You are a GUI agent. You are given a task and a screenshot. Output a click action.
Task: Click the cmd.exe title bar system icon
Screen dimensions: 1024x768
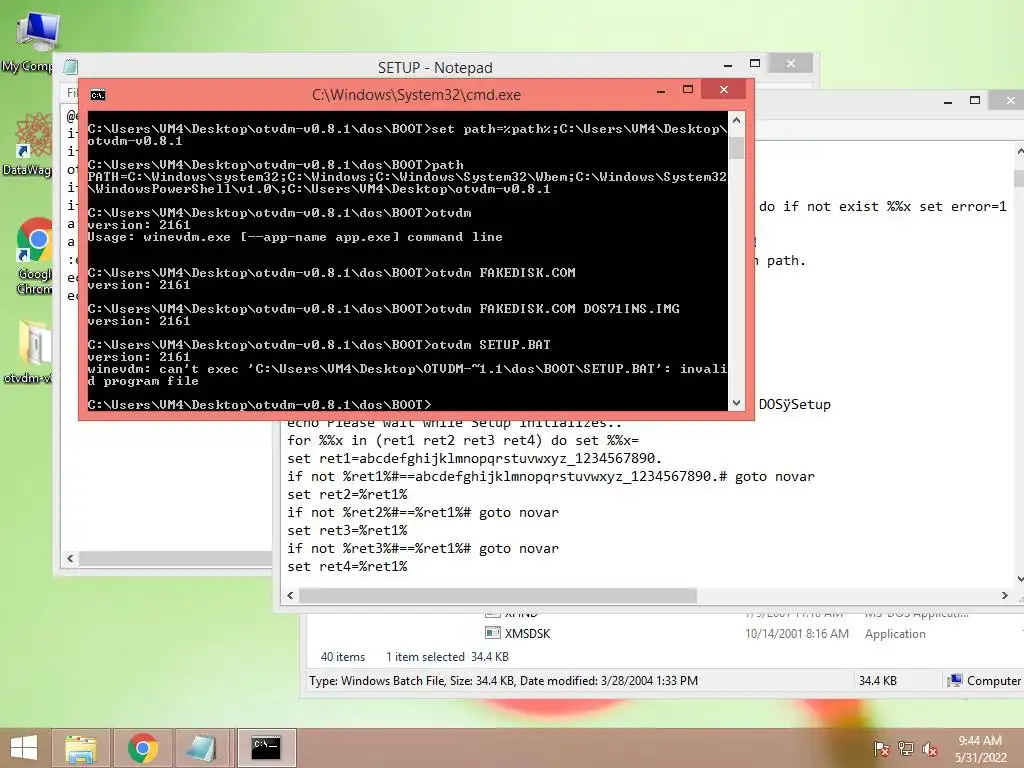click(x=98, y=95)
